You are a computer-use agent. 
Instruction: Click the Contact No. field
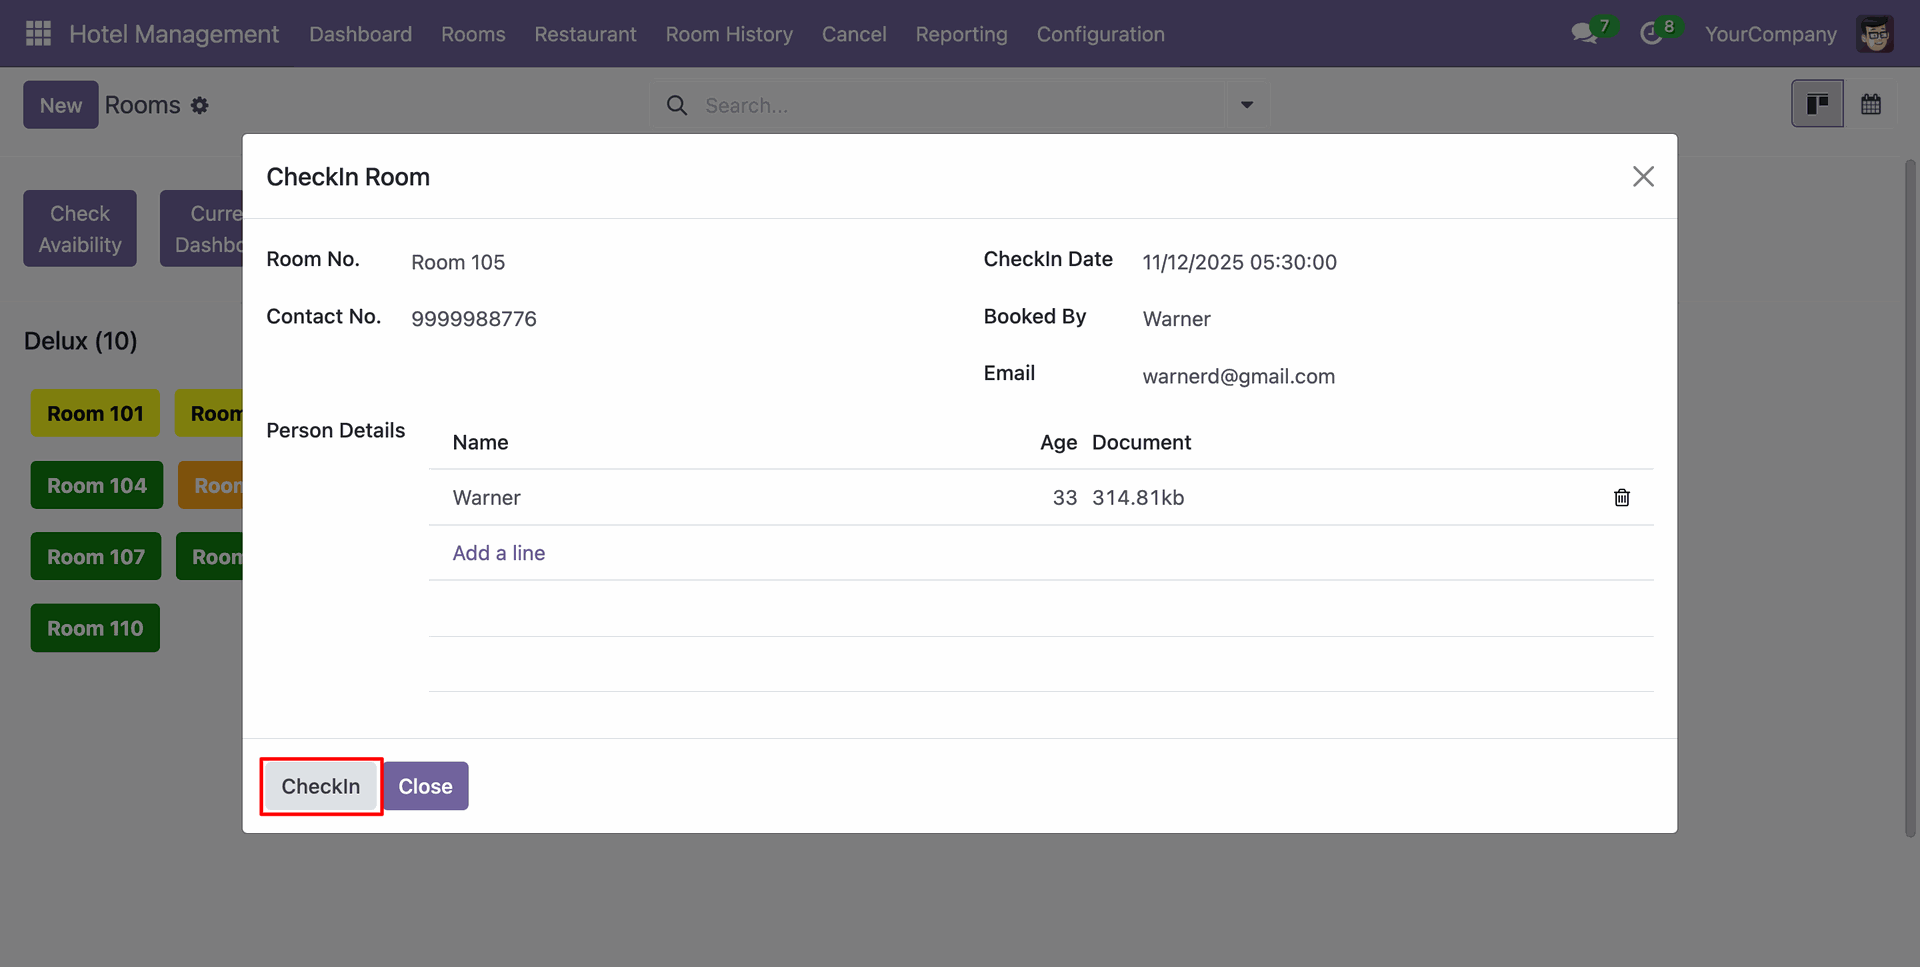474,319
